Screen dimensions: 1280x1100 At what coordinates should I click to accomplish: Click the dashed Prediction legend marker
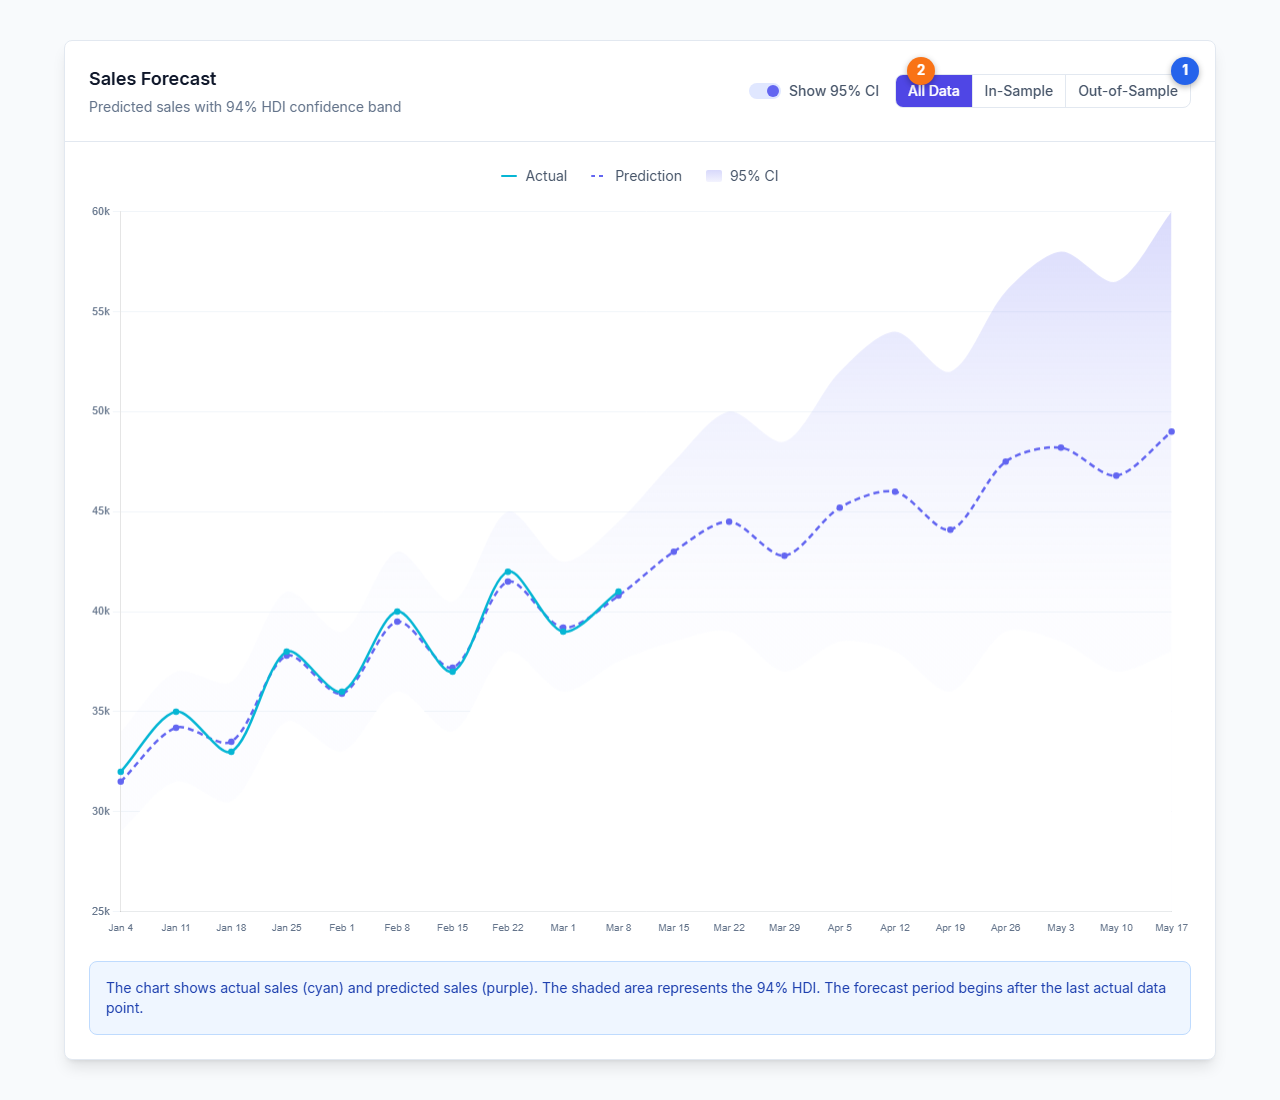coord(598,176)
